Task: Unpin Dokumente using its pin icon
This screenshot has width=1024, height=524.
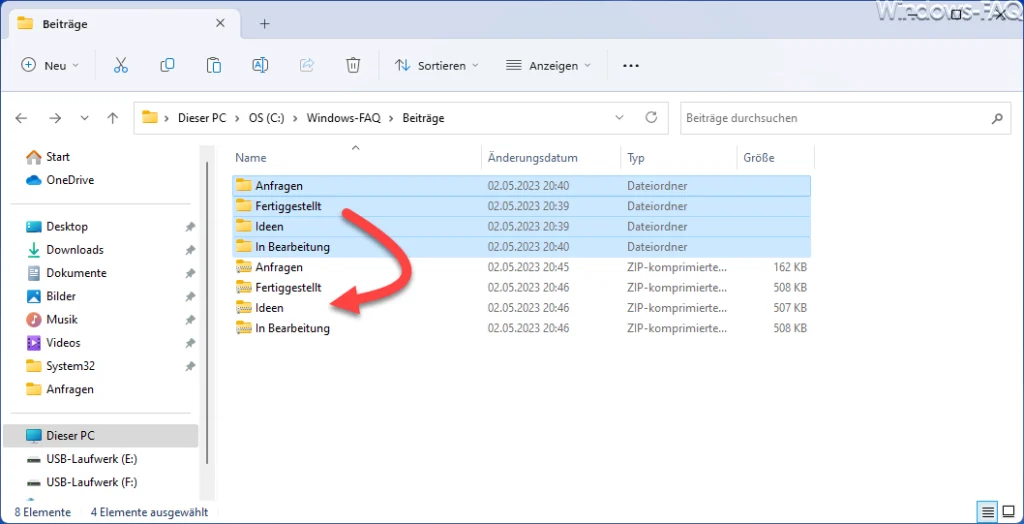Action: pyautogui.click(x=190, y=273)
